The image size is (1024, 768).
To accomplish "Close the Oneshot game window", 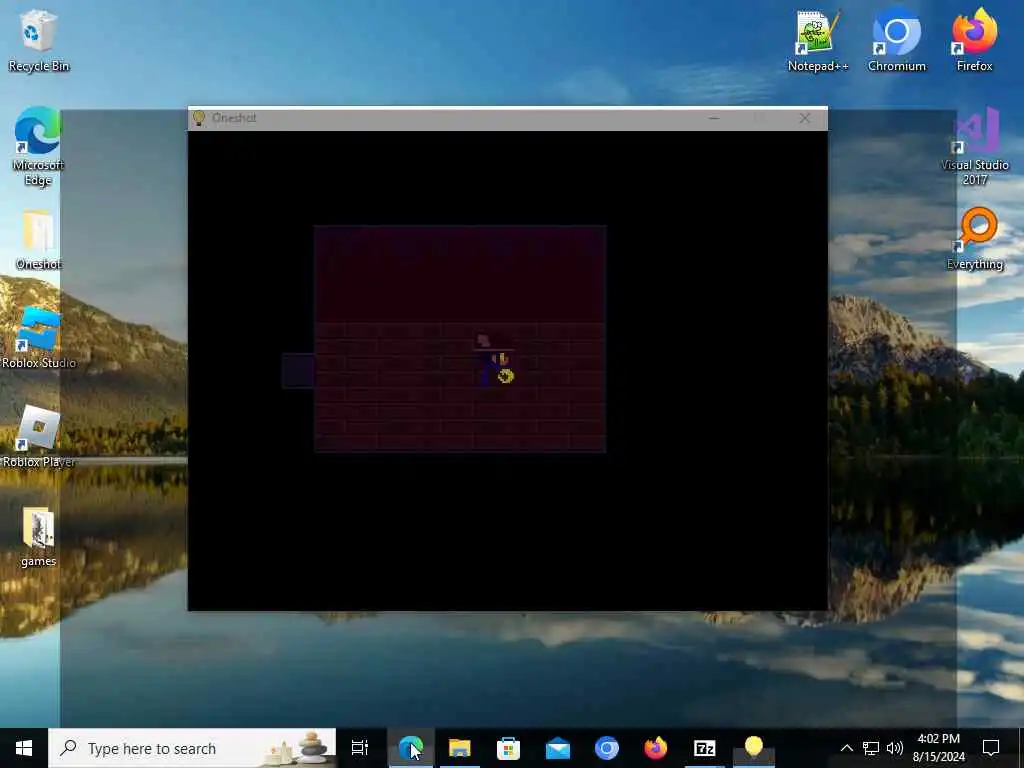I will 805,118.
